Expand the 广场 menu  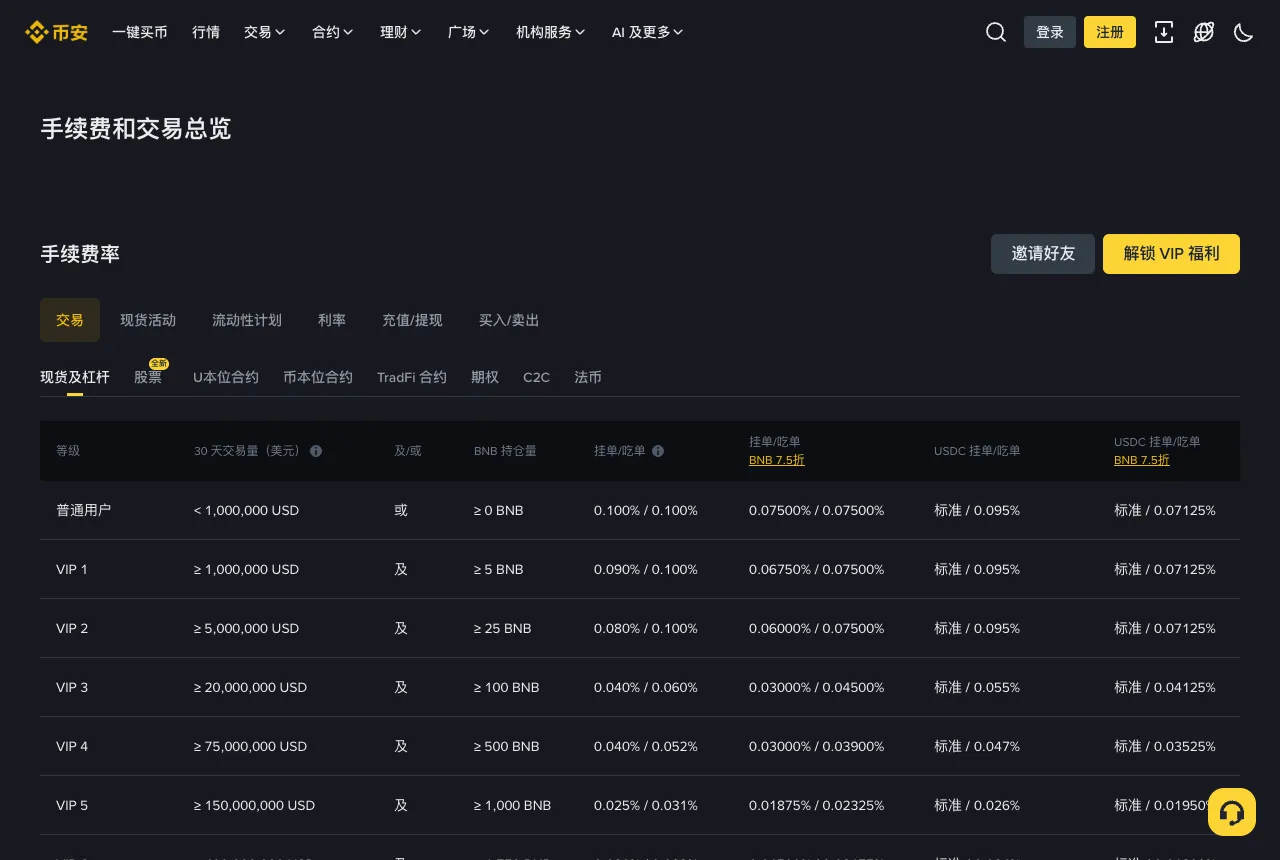click(x=469, y=32)
